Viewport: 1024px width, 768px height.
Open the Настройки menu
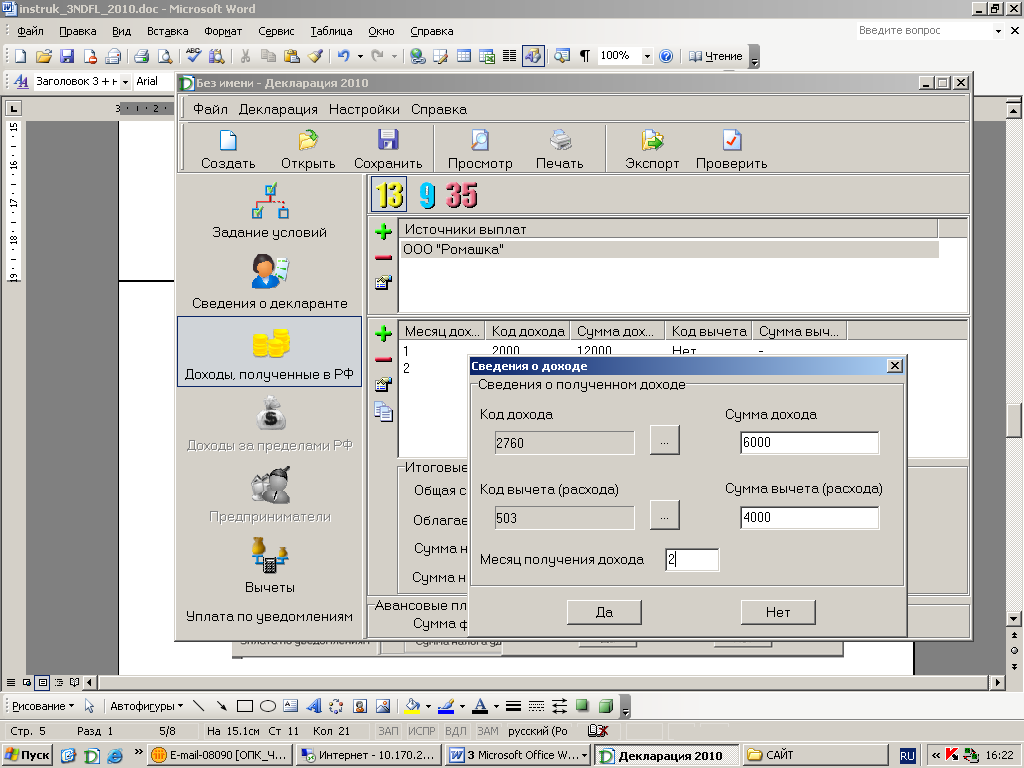point(364,109)
